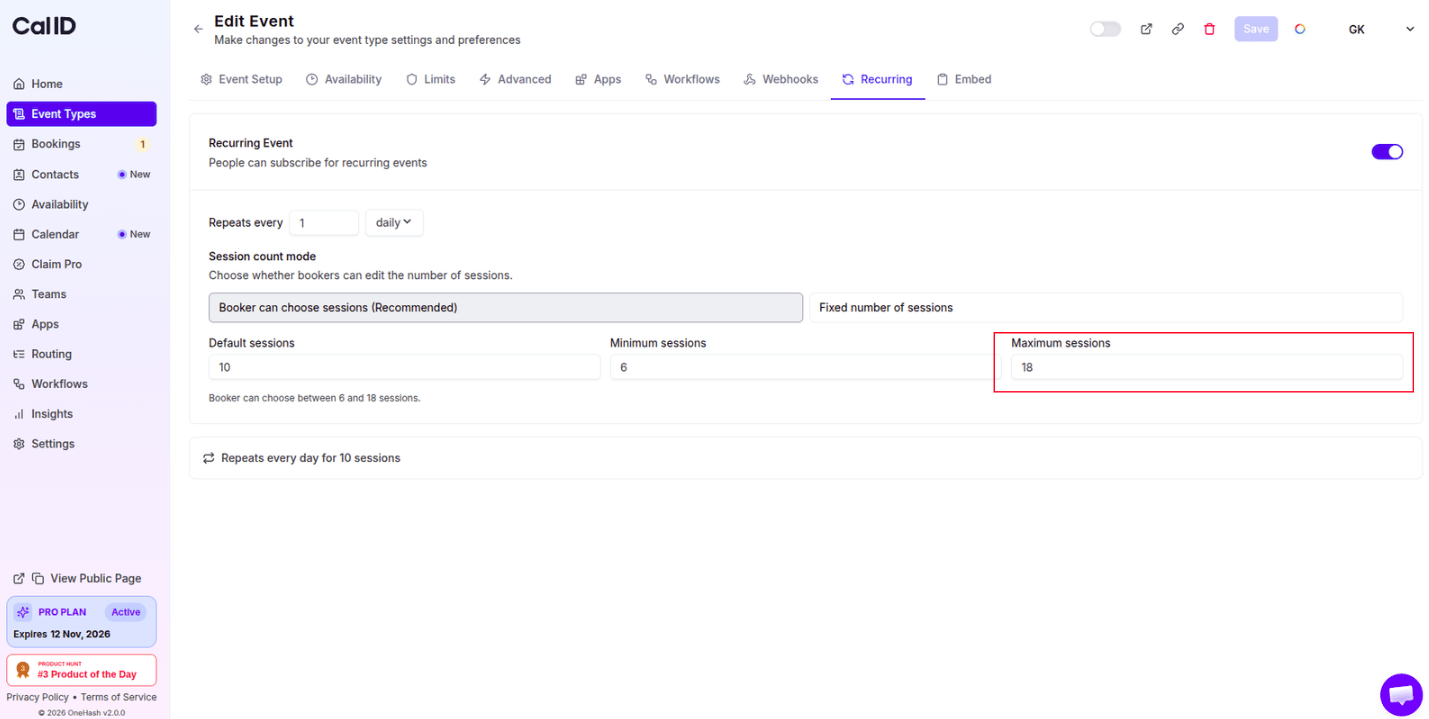
Task: Open the daily frequency dropdown
Action: coord(394,223)
